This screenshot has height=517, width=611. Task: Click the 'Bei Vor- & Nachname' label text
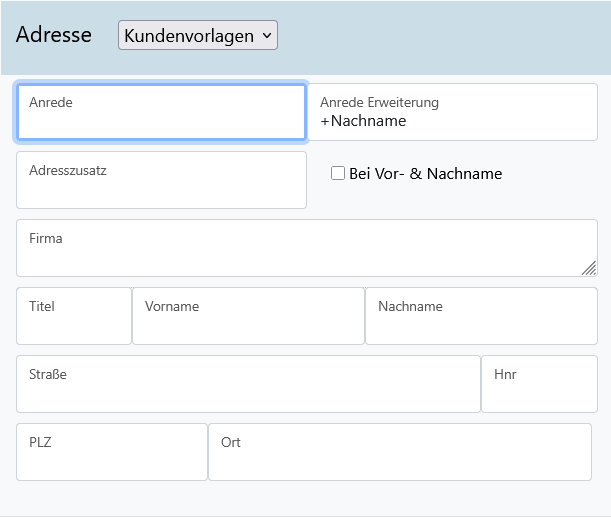click(426, 174)
